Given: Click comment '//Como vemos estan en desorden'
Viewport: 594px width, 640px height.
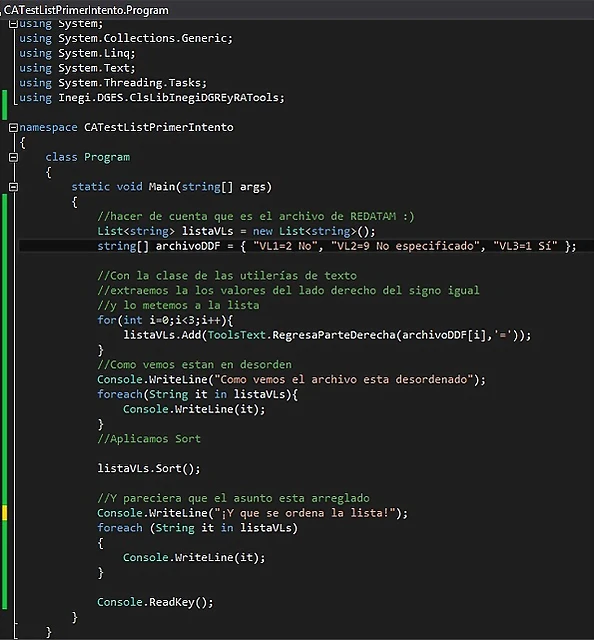Looking at the screenshot, I should coord(195,364).
